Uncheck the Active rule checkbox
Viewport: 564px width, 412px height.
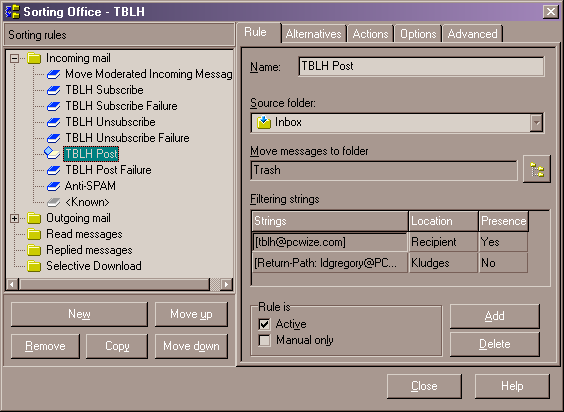(264, 324)
